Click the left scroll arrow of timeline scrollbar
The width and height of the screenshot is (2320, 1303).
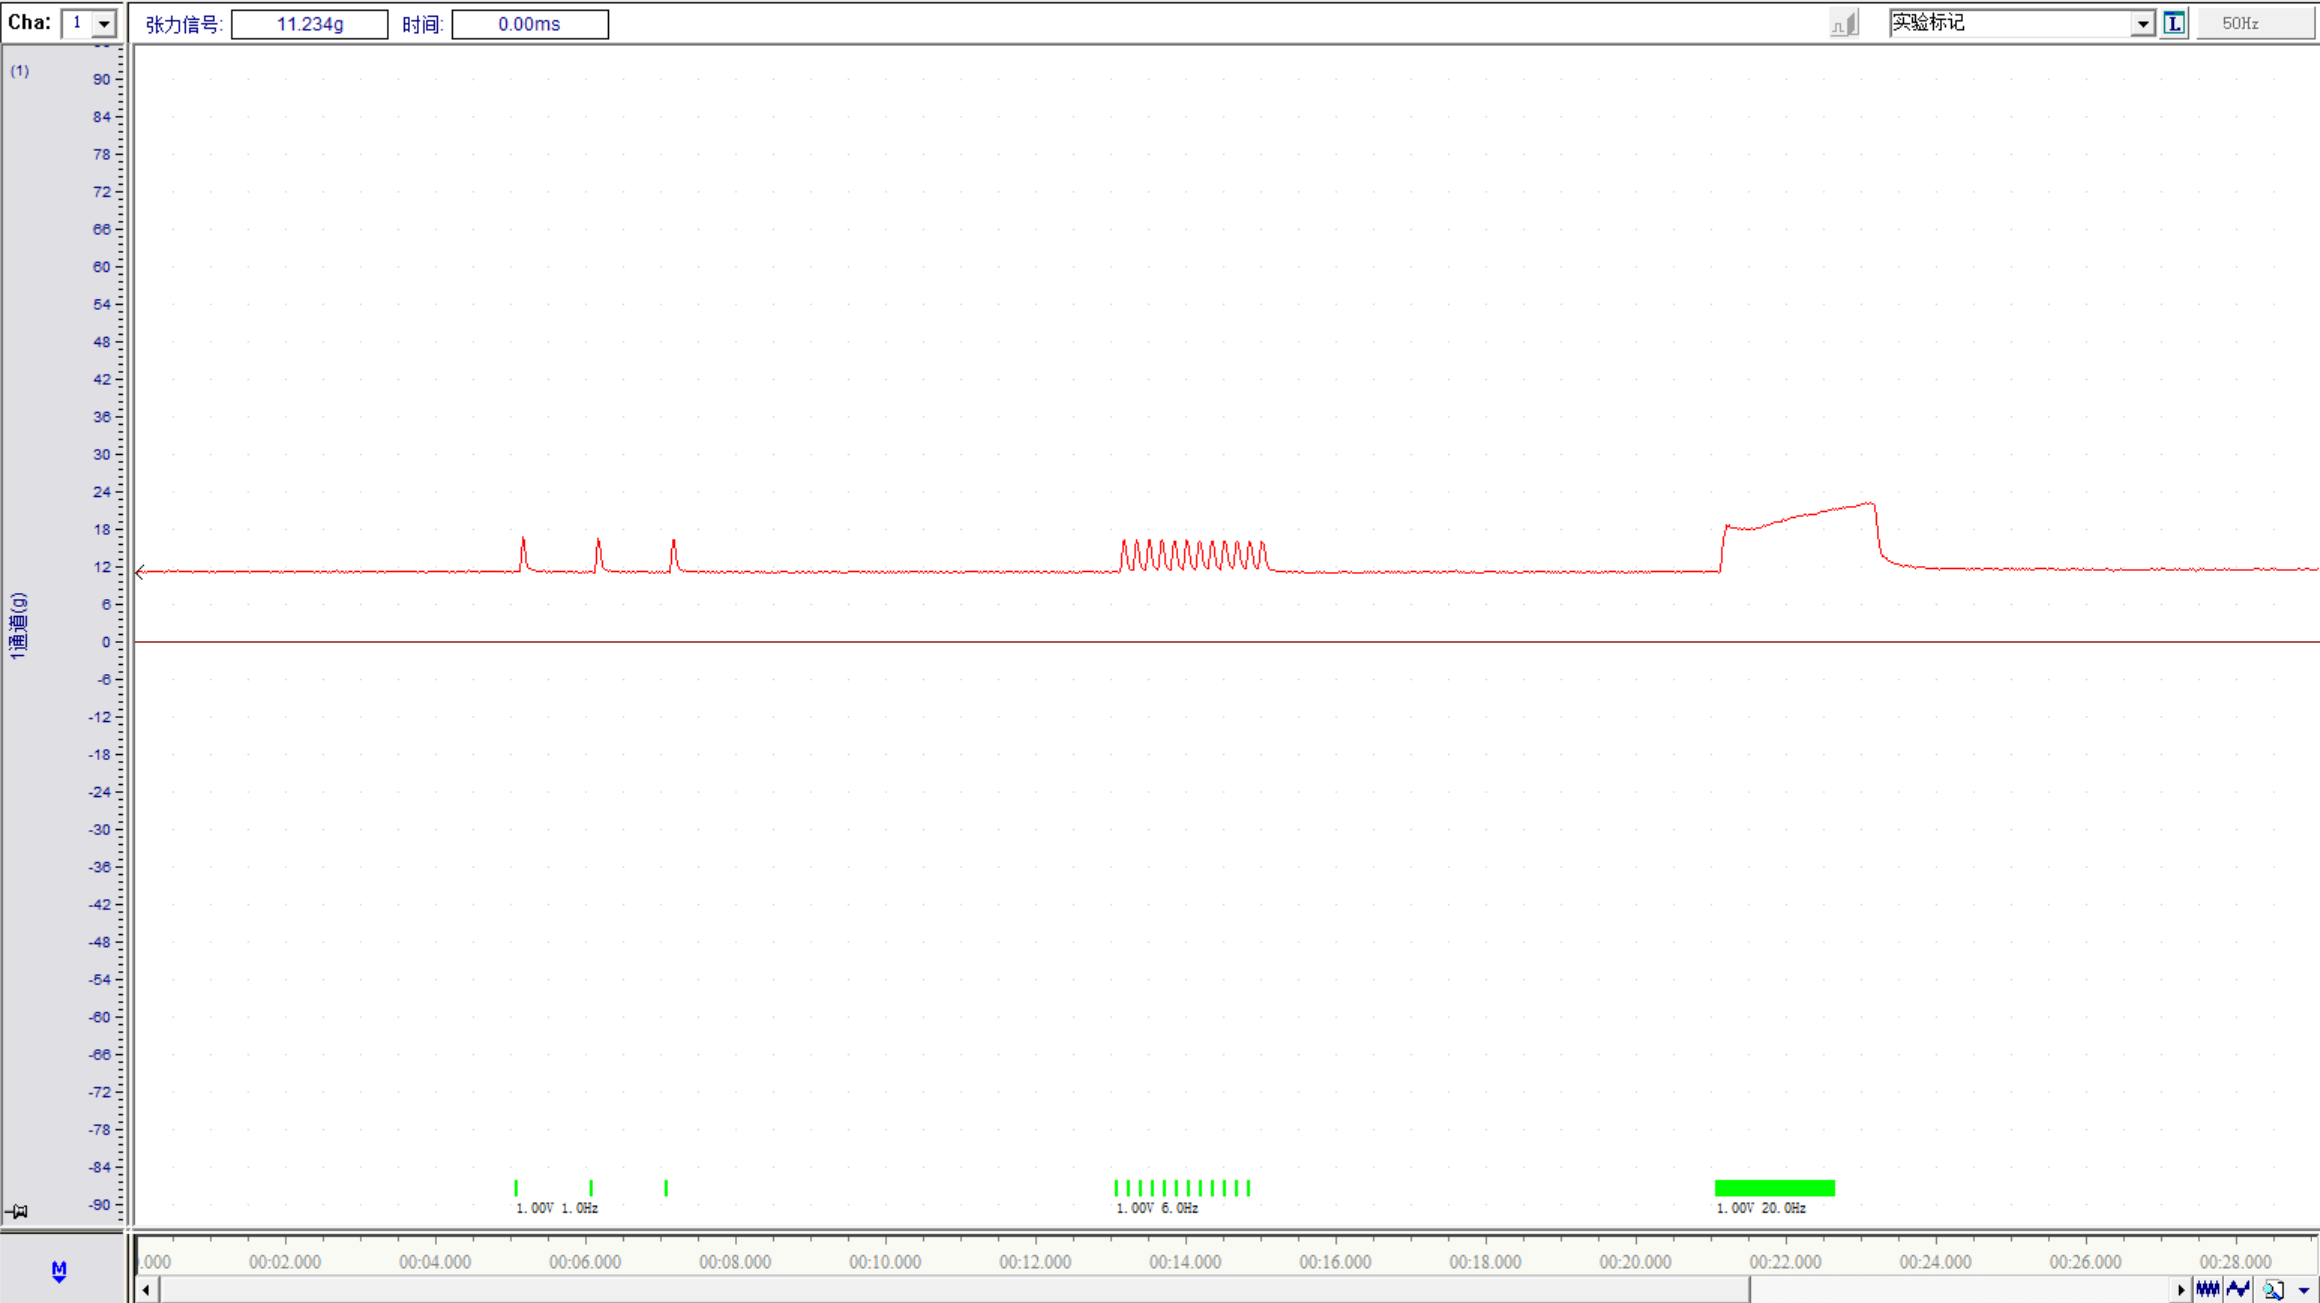click(146, 1290)
